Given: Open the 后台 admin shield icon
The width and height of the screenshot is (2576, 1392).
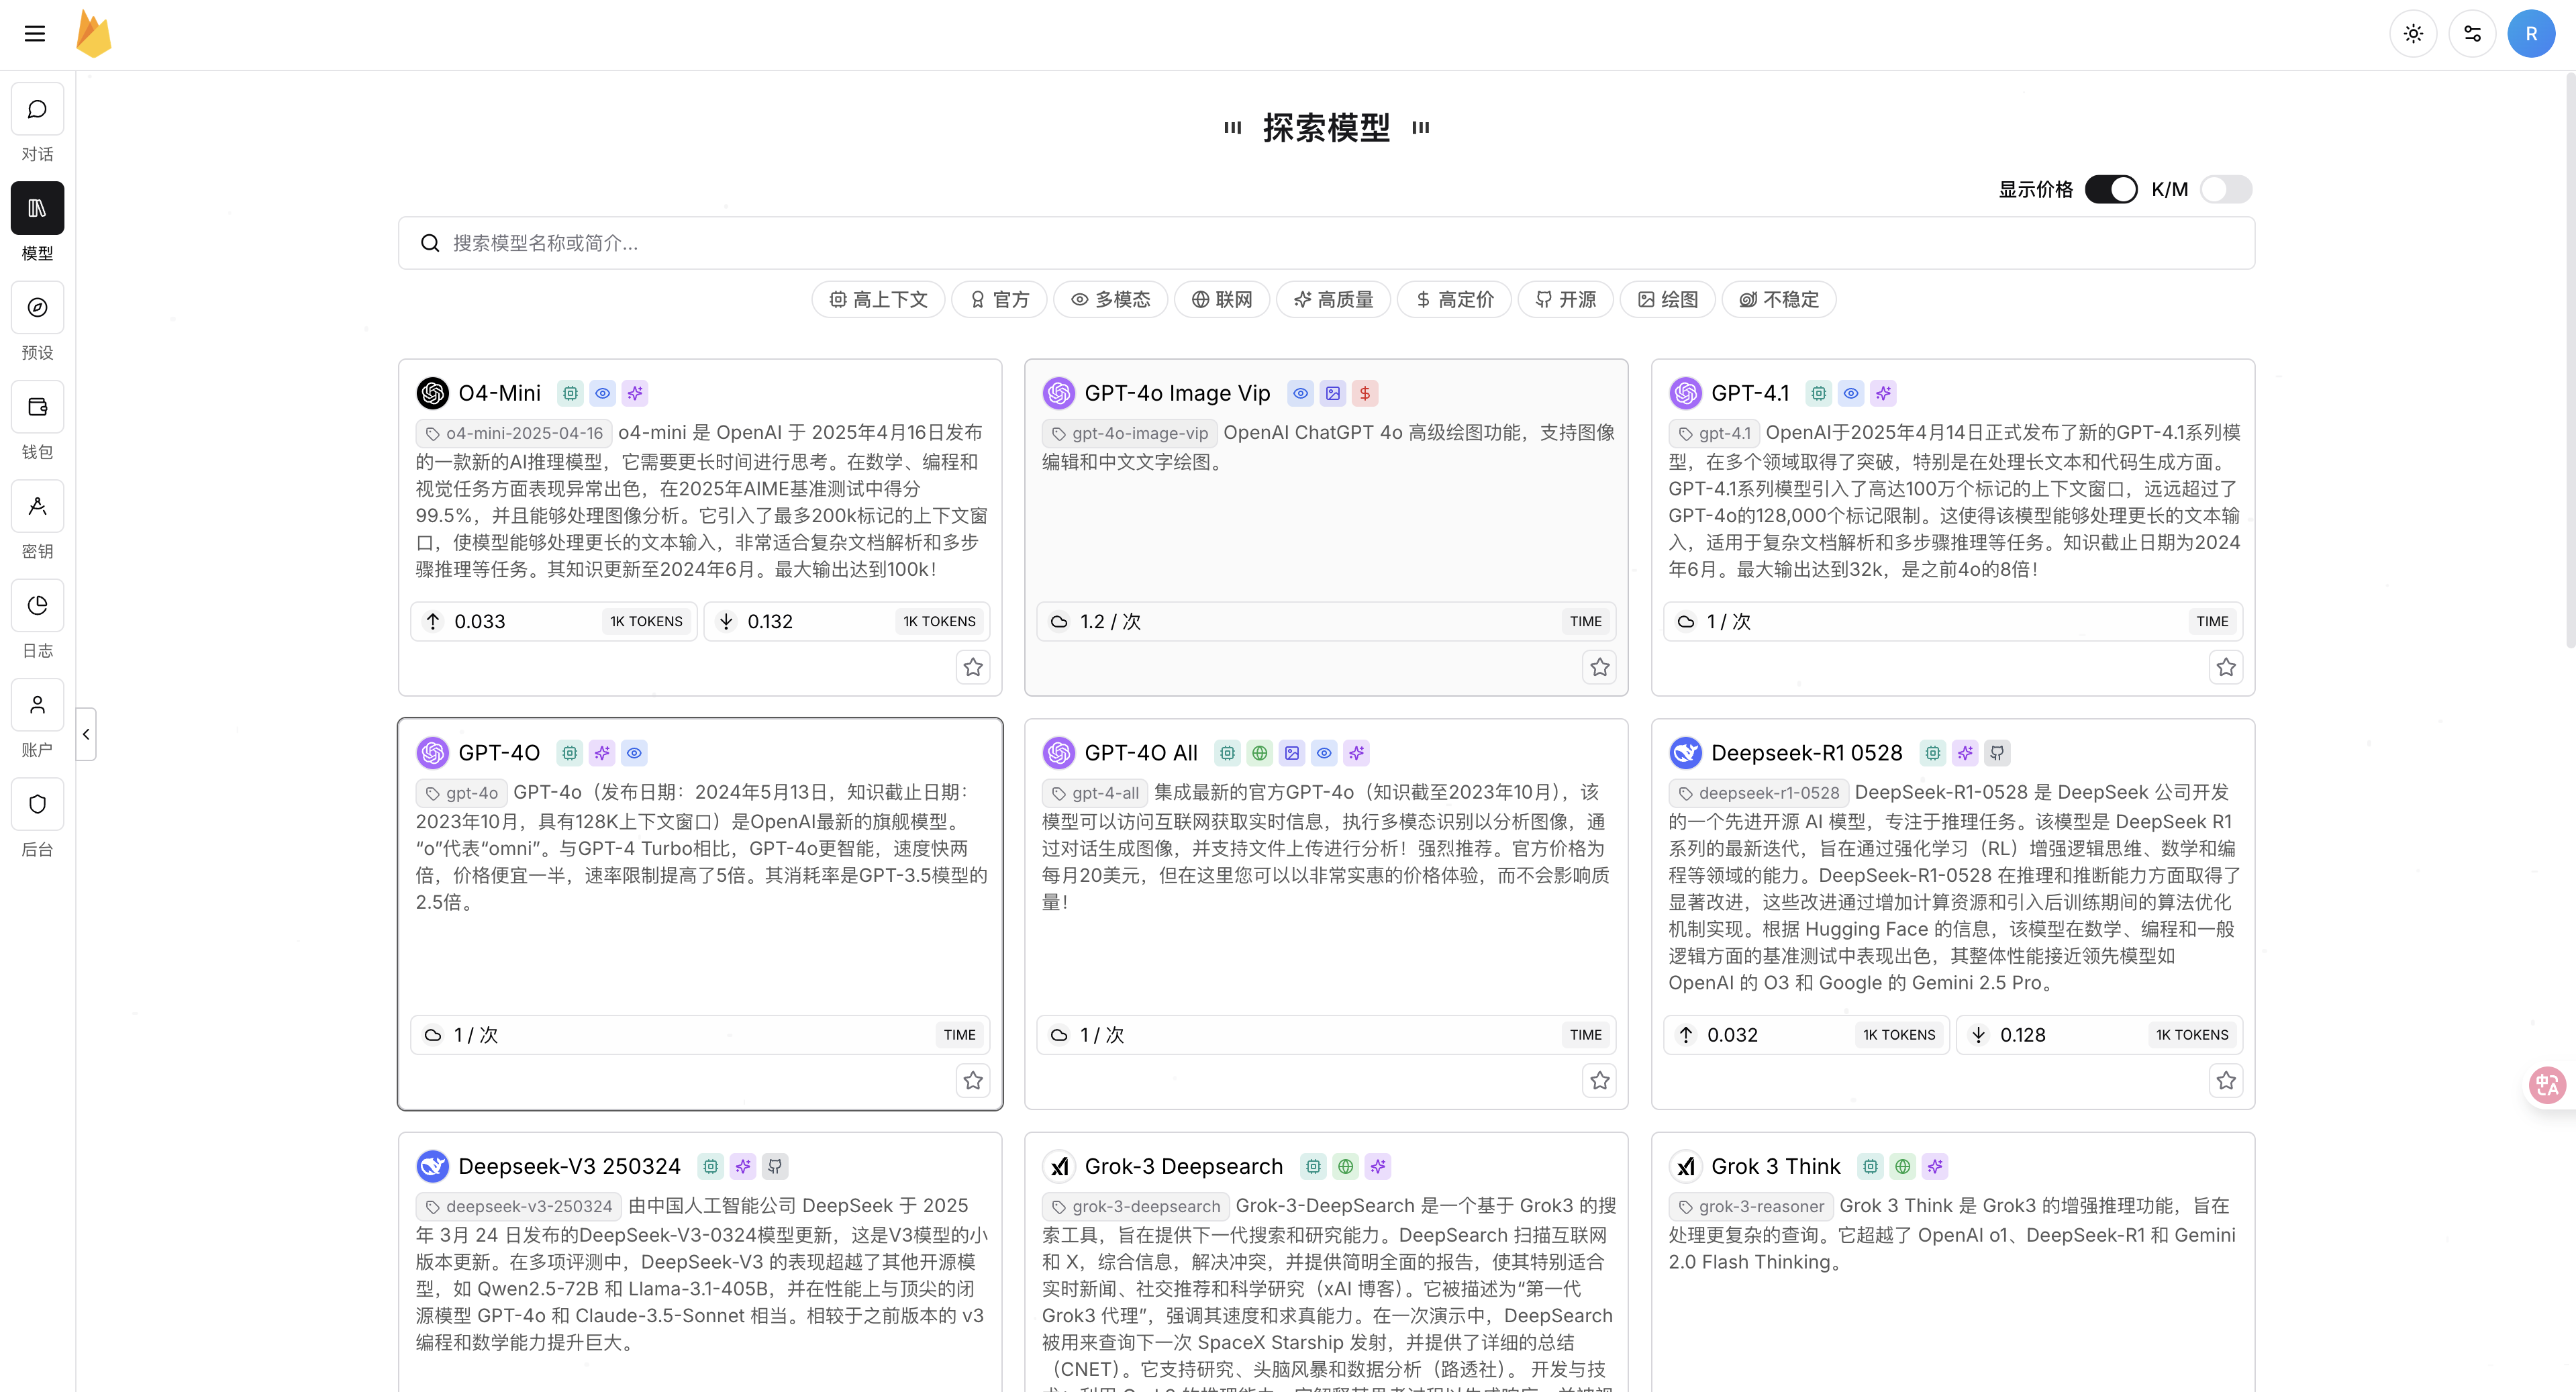Looking at the screenshot, I should point(37,804).
